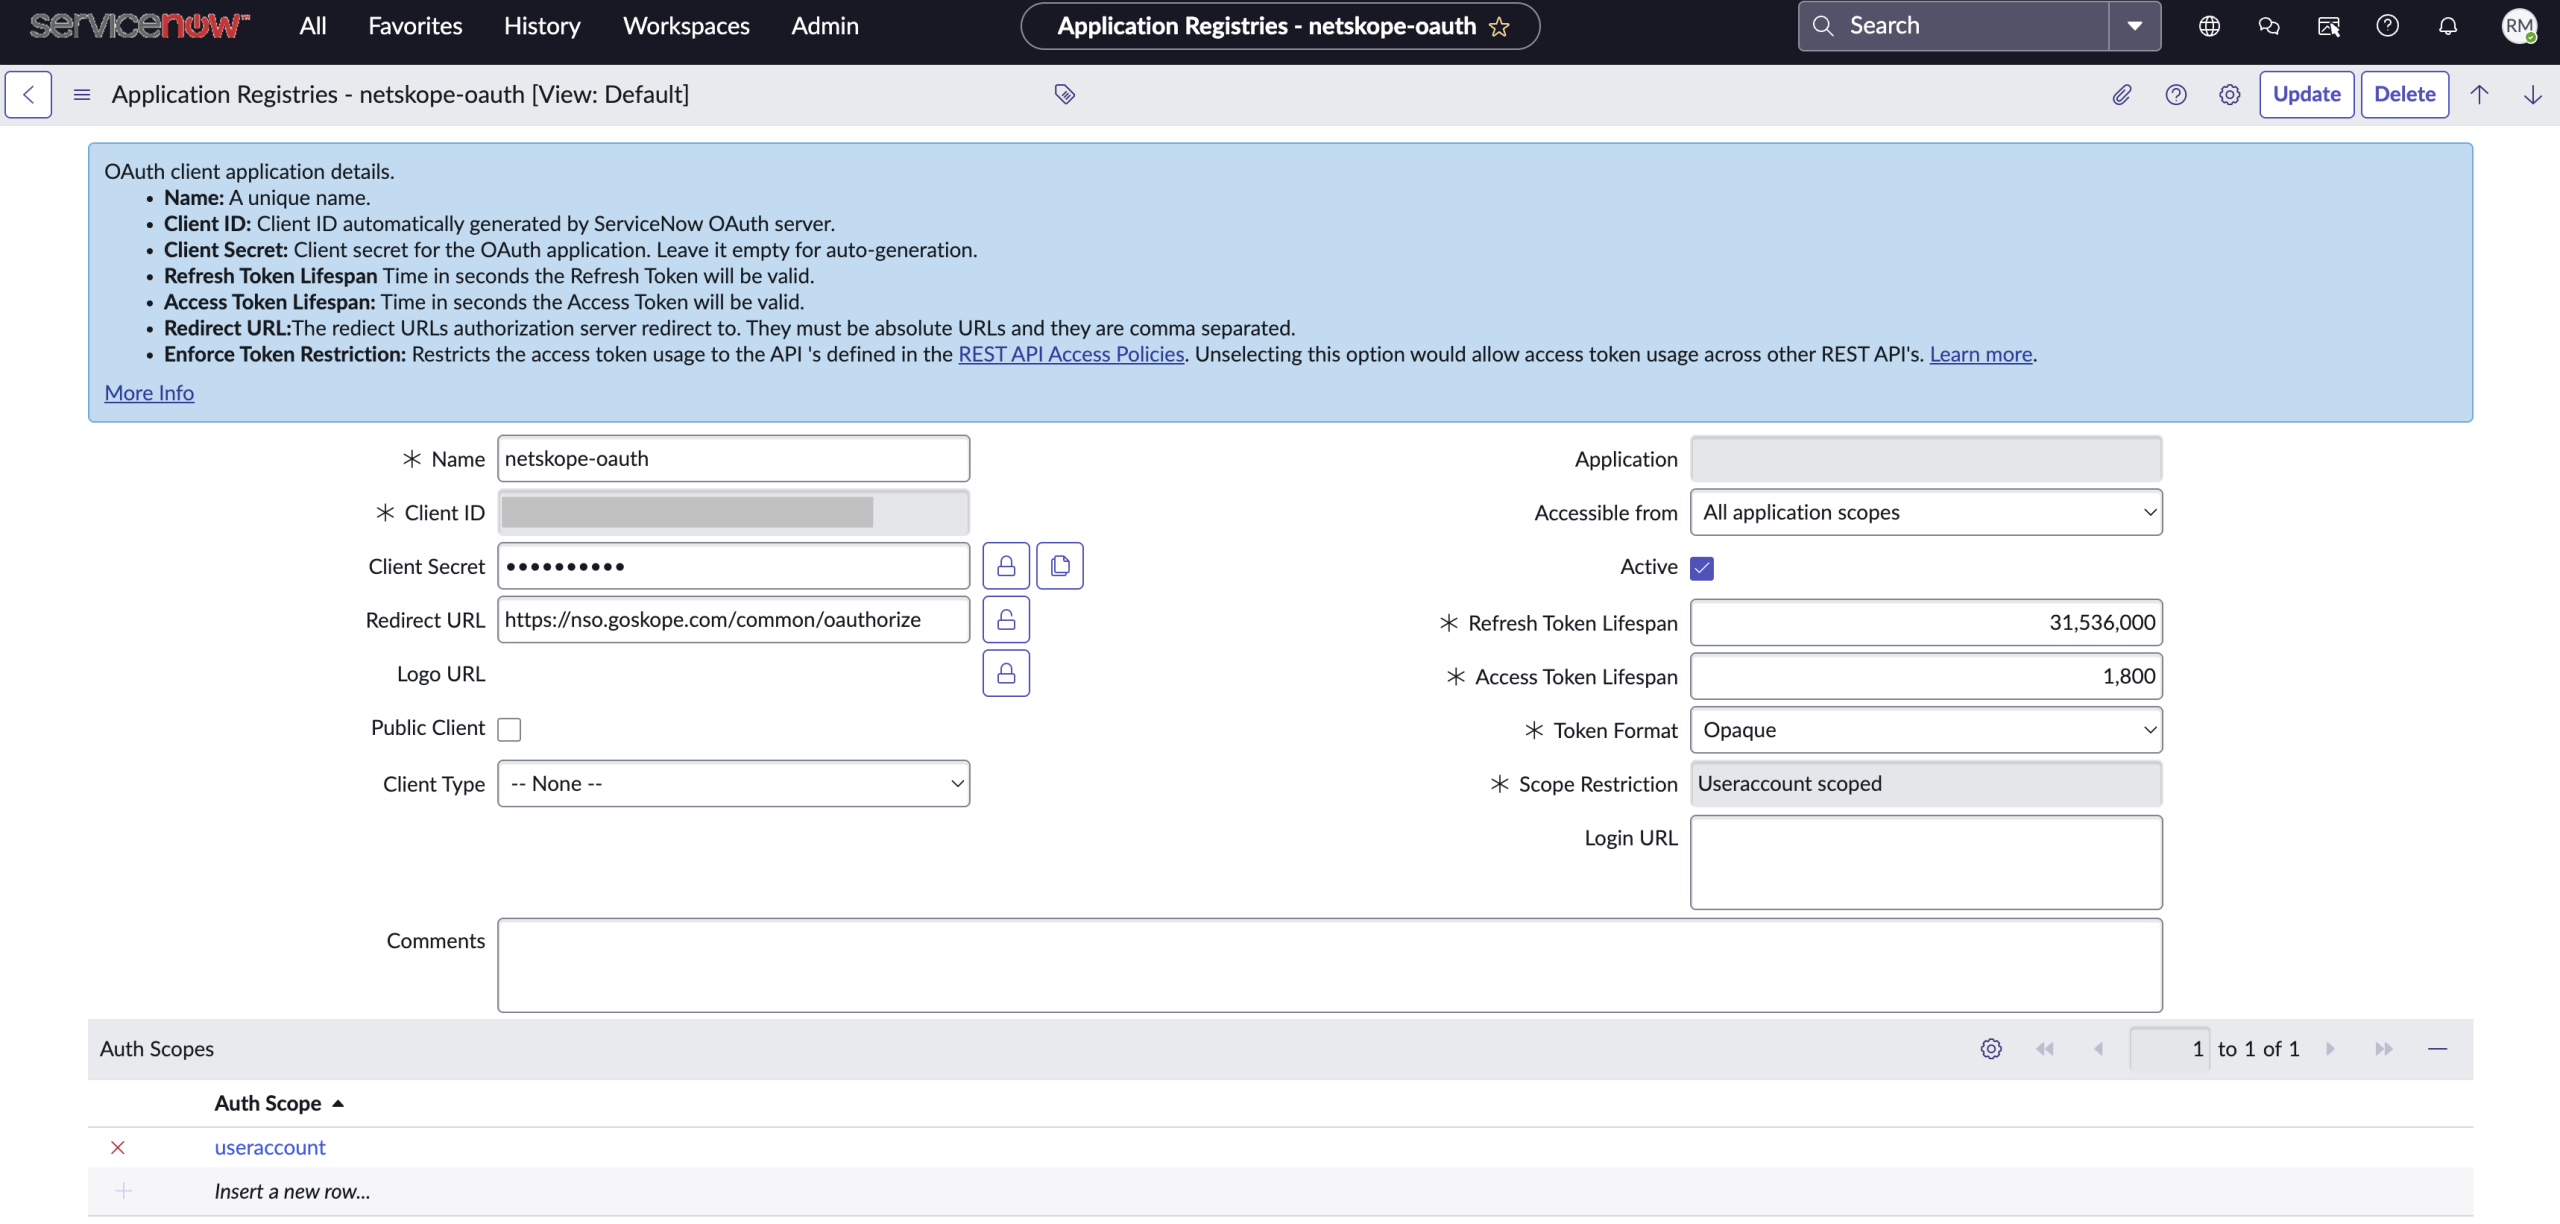2560x1224 pixels.
Task: Check the Public Client checkbox
Action: pos(509,729)
